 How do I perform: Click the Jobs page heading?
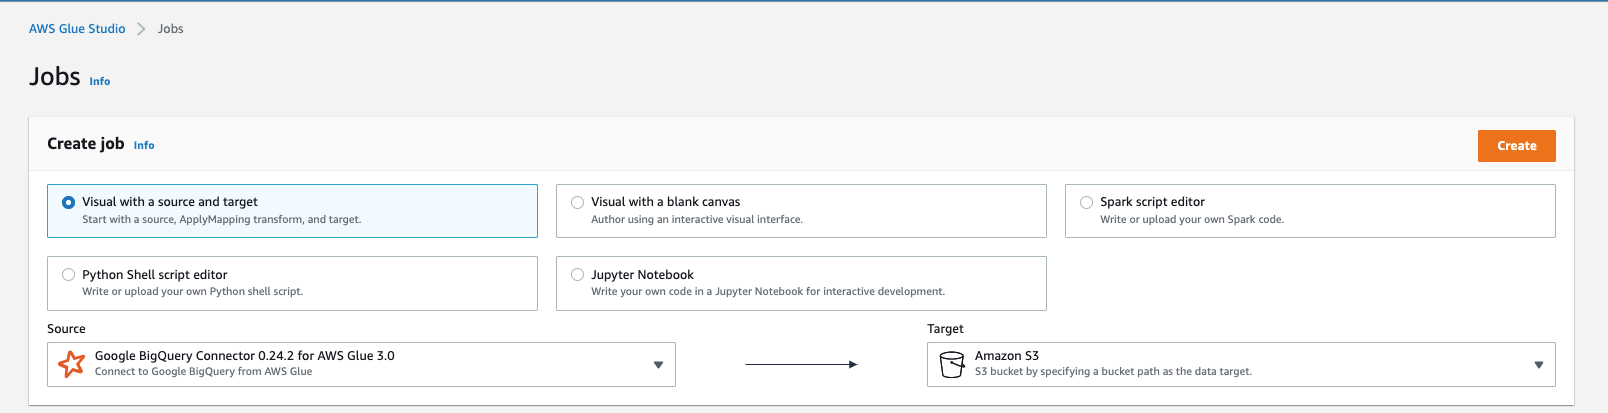(x=55, y=77)
